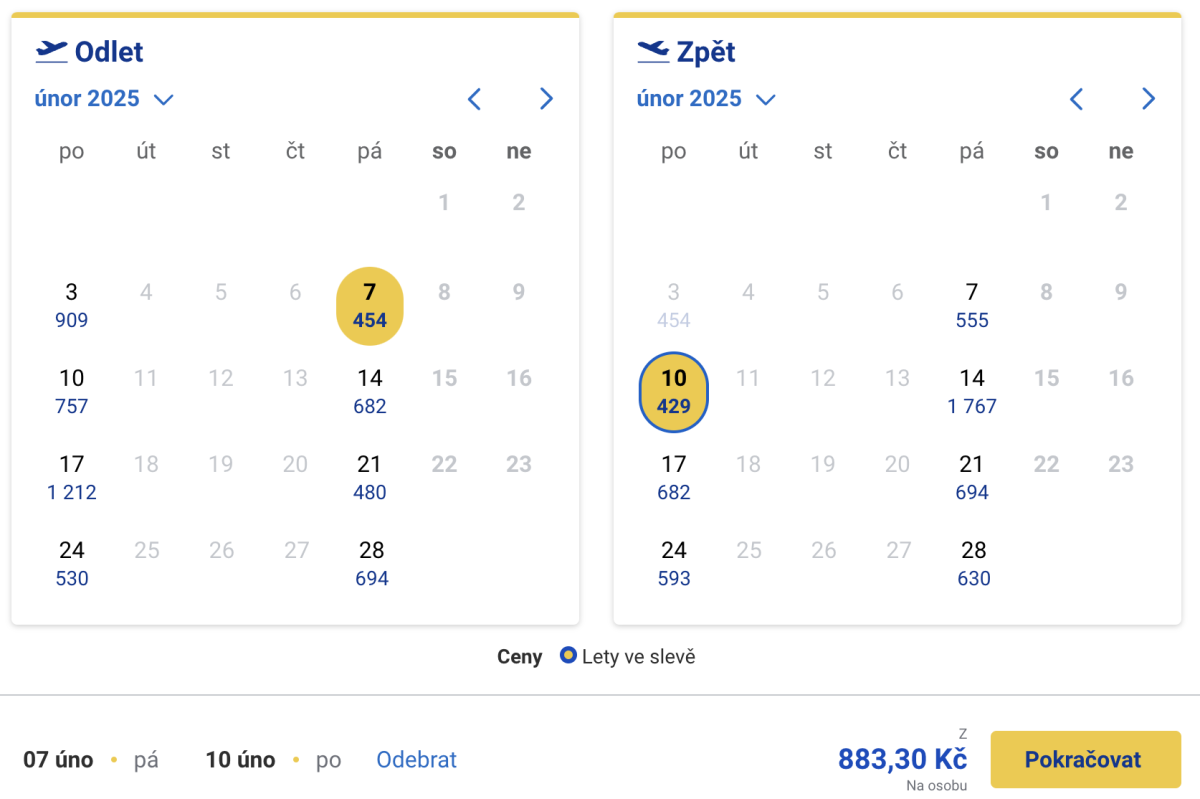Open the Odlet month dropdown únor 2025
Screen dimensions: 1200x799
tap(104, 99)
